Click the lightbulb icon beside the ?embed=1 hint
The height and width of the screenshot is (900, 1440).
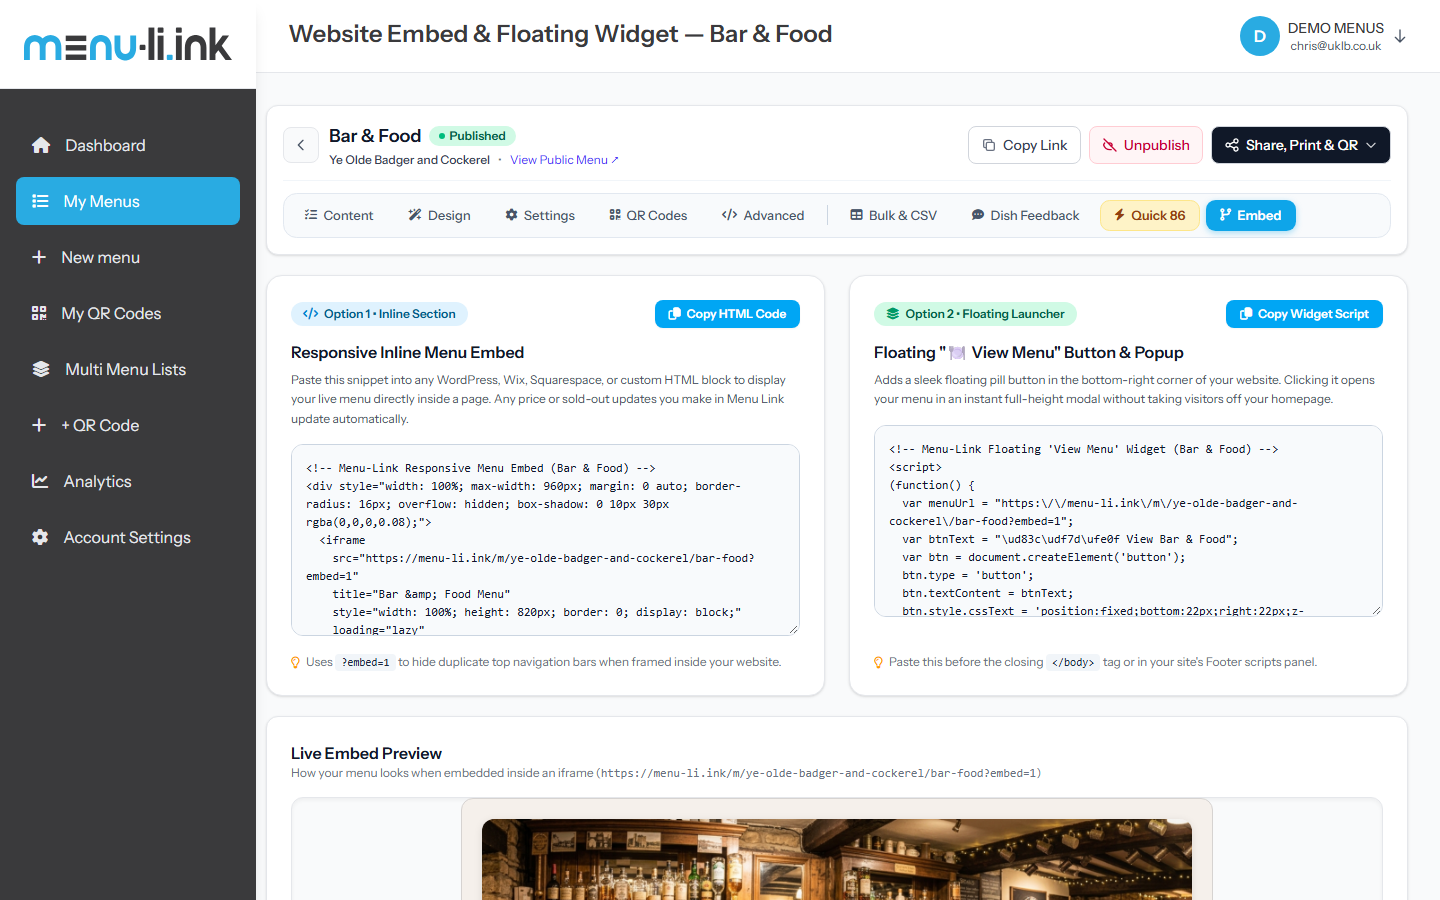[295, 662]
